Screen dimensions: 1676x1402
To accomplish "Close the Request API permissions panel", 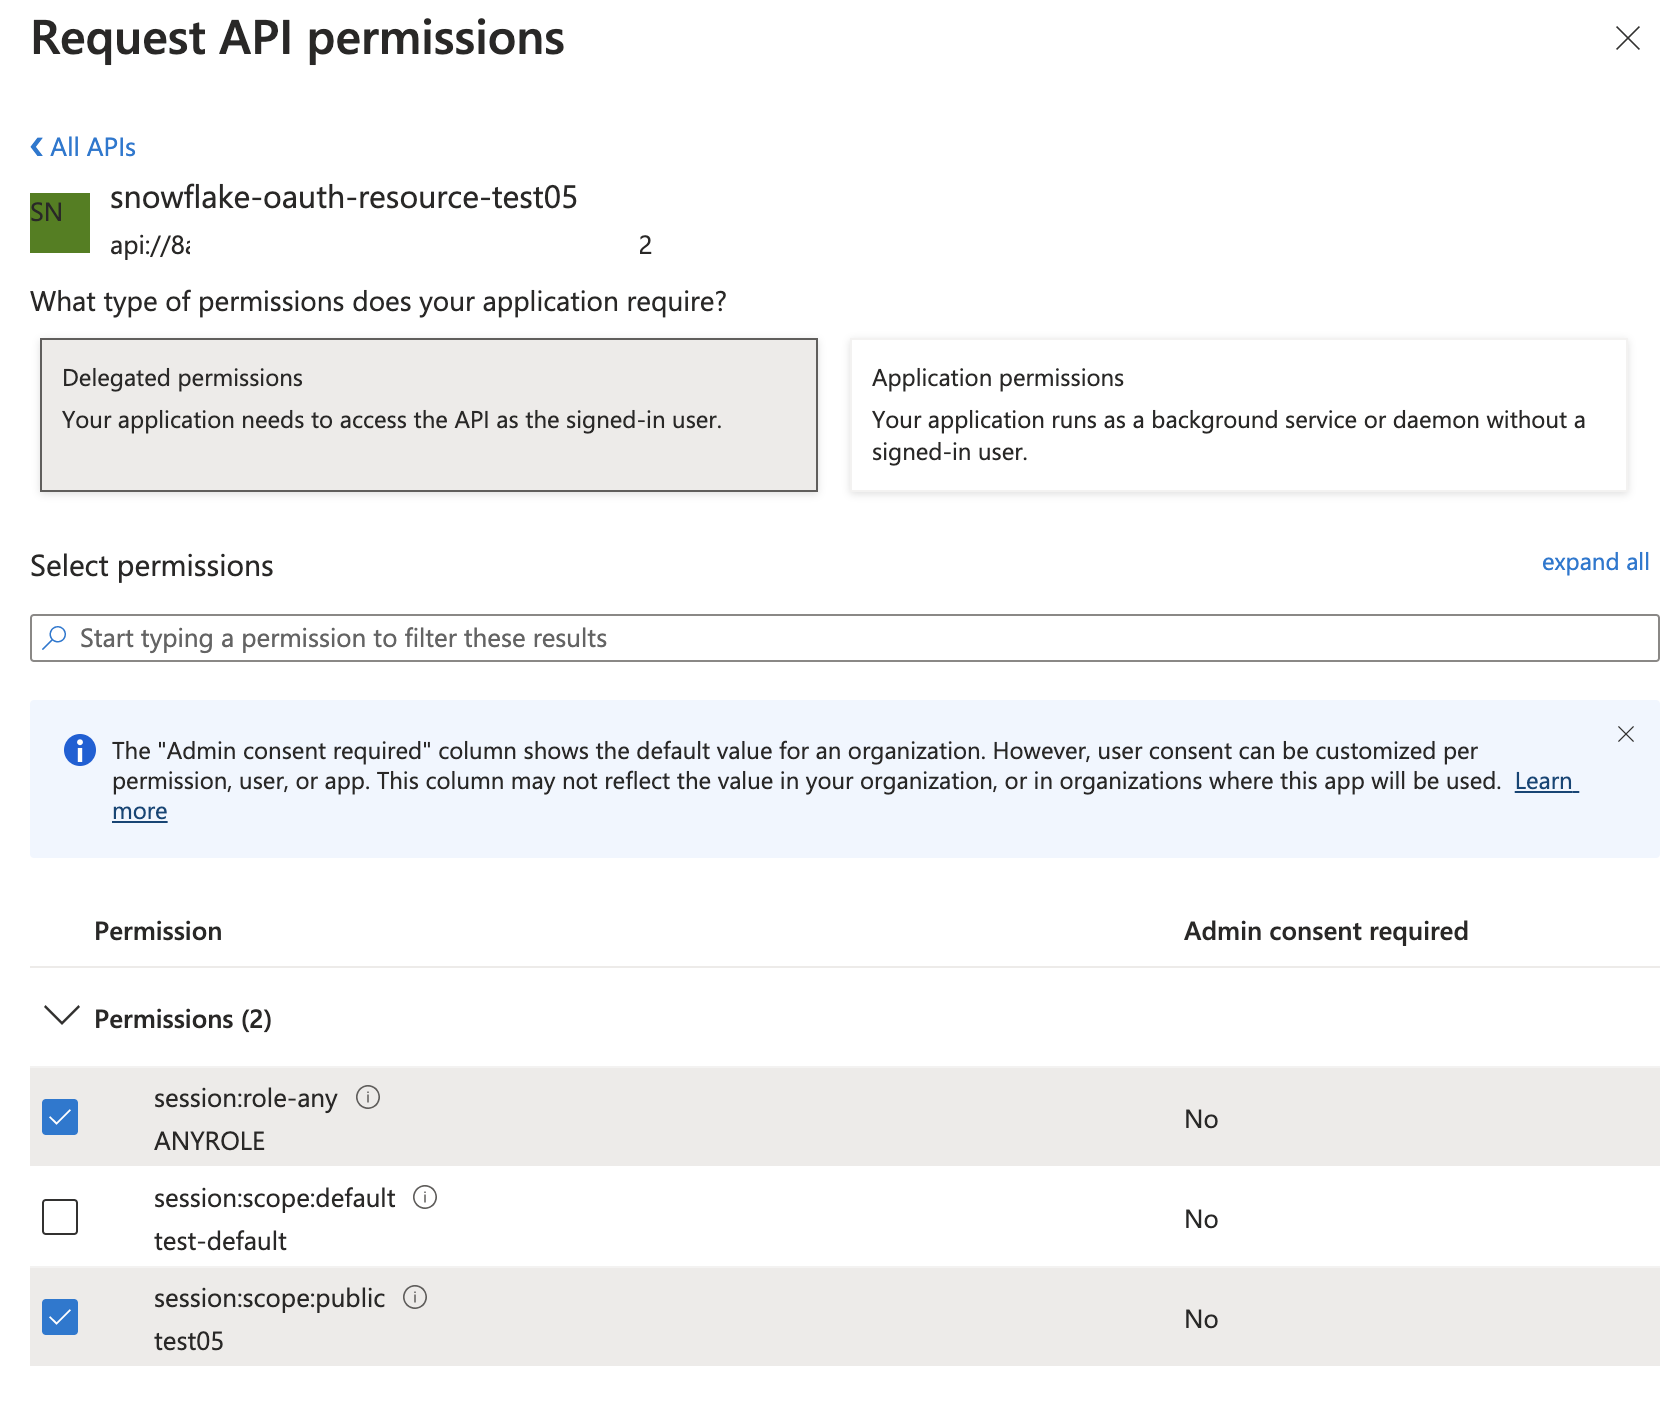I will pos(1627,39).
